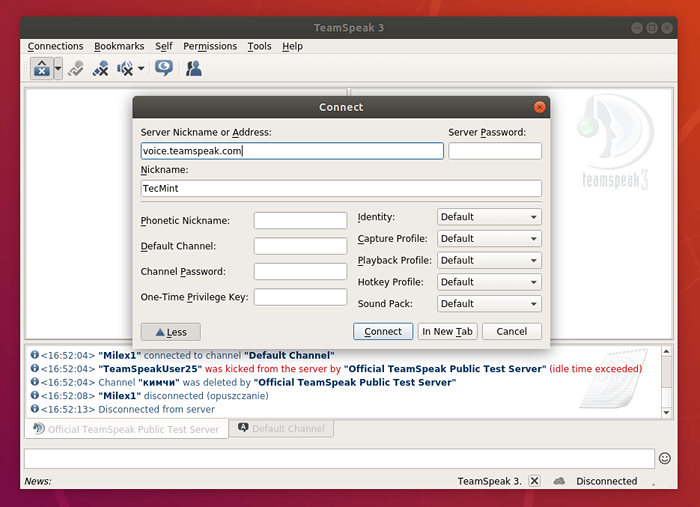Click the down arrow of the chat log scrollbar
Viewport: 700px width, 507px height.
point(667,411)
